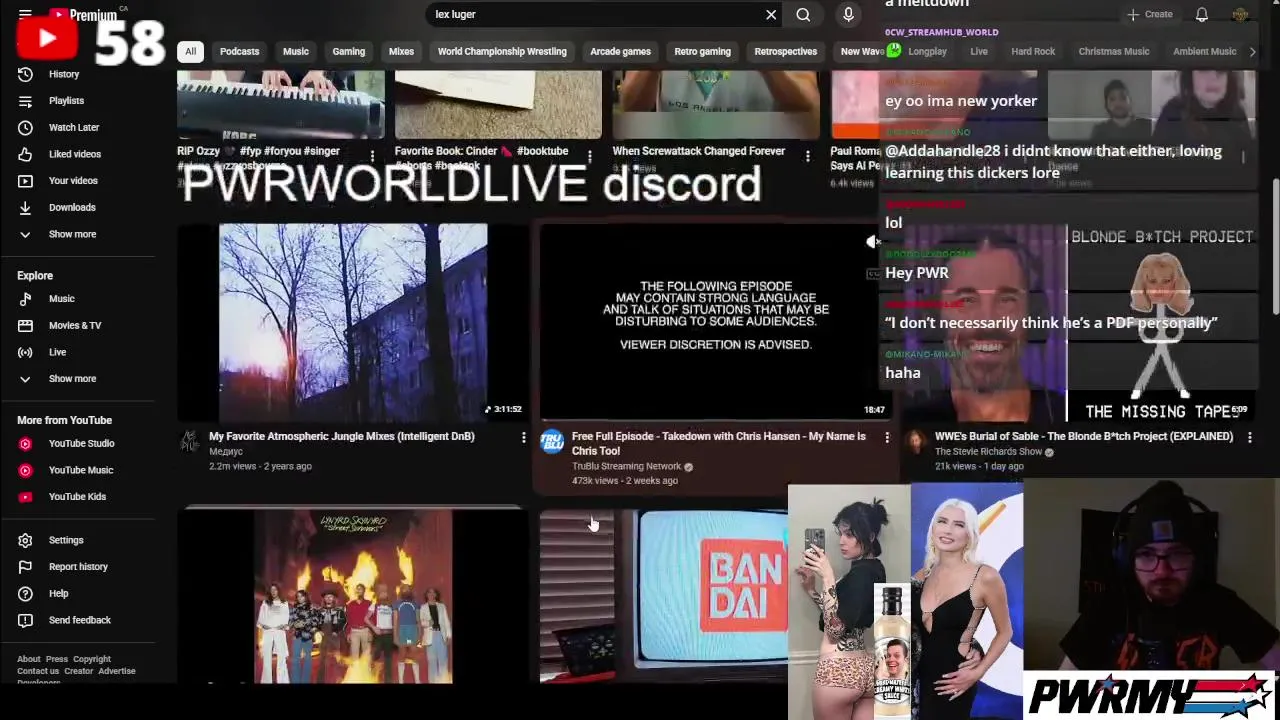Open options for Favorite Book: Cinder video

(590, 156)
